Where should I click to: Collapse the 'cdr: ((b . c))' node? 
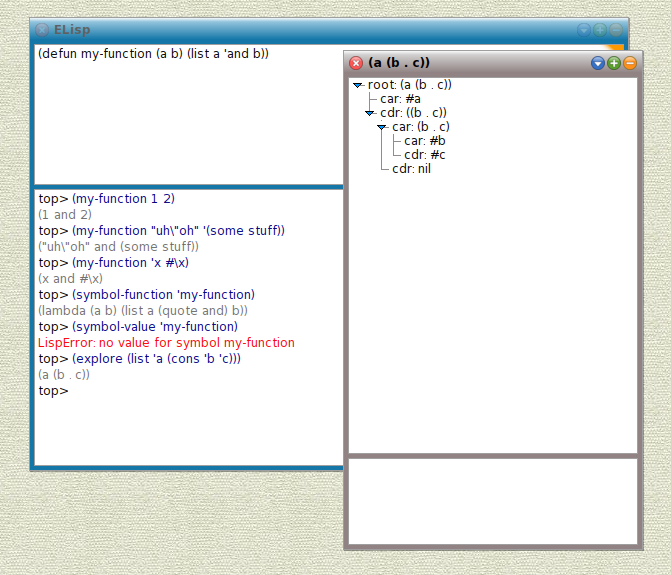[x=370, y=113]
